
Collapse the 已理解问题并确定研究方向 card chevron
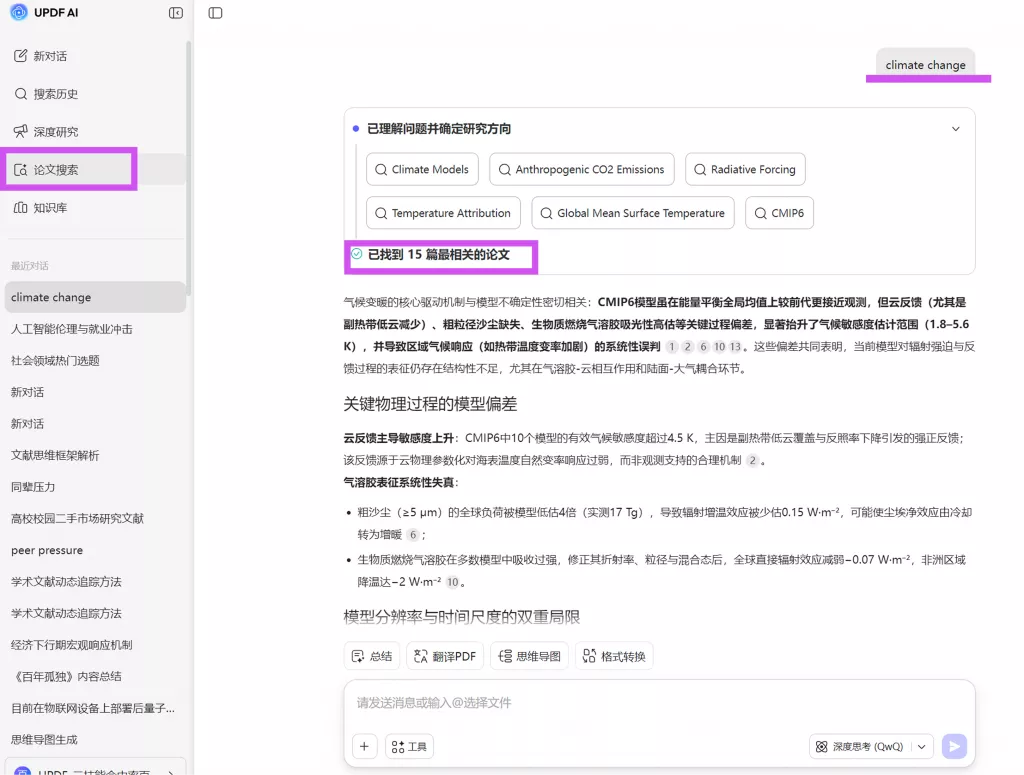[956, 128]
